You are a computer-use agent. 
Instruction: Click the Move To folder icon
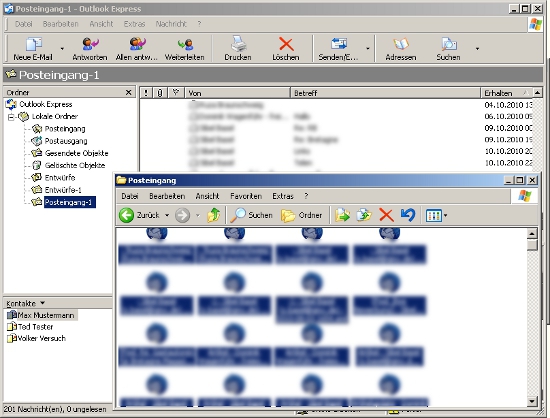tap(342, 215)
